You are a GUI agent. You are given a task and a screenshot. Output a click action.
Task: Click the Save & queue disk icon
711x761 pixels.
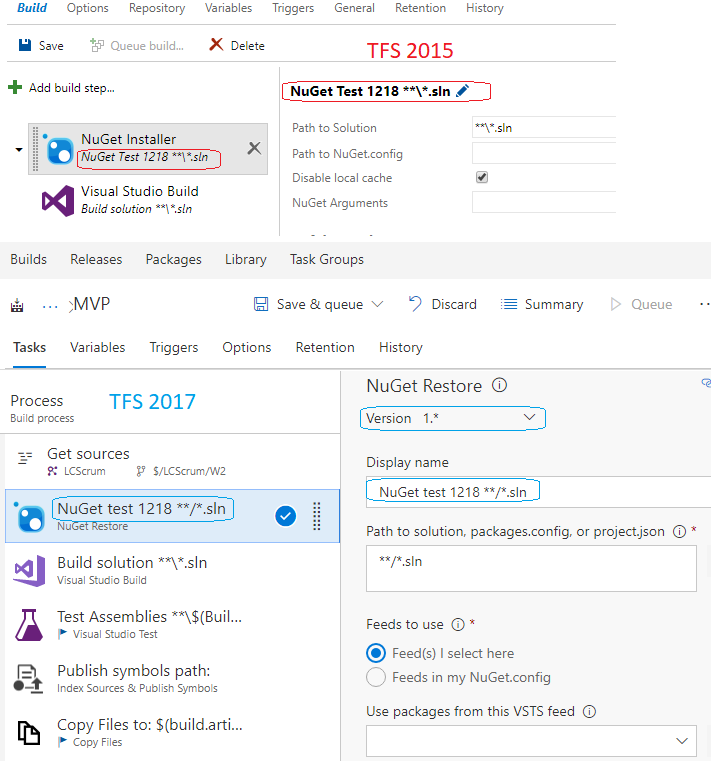(x=261, y=304)
